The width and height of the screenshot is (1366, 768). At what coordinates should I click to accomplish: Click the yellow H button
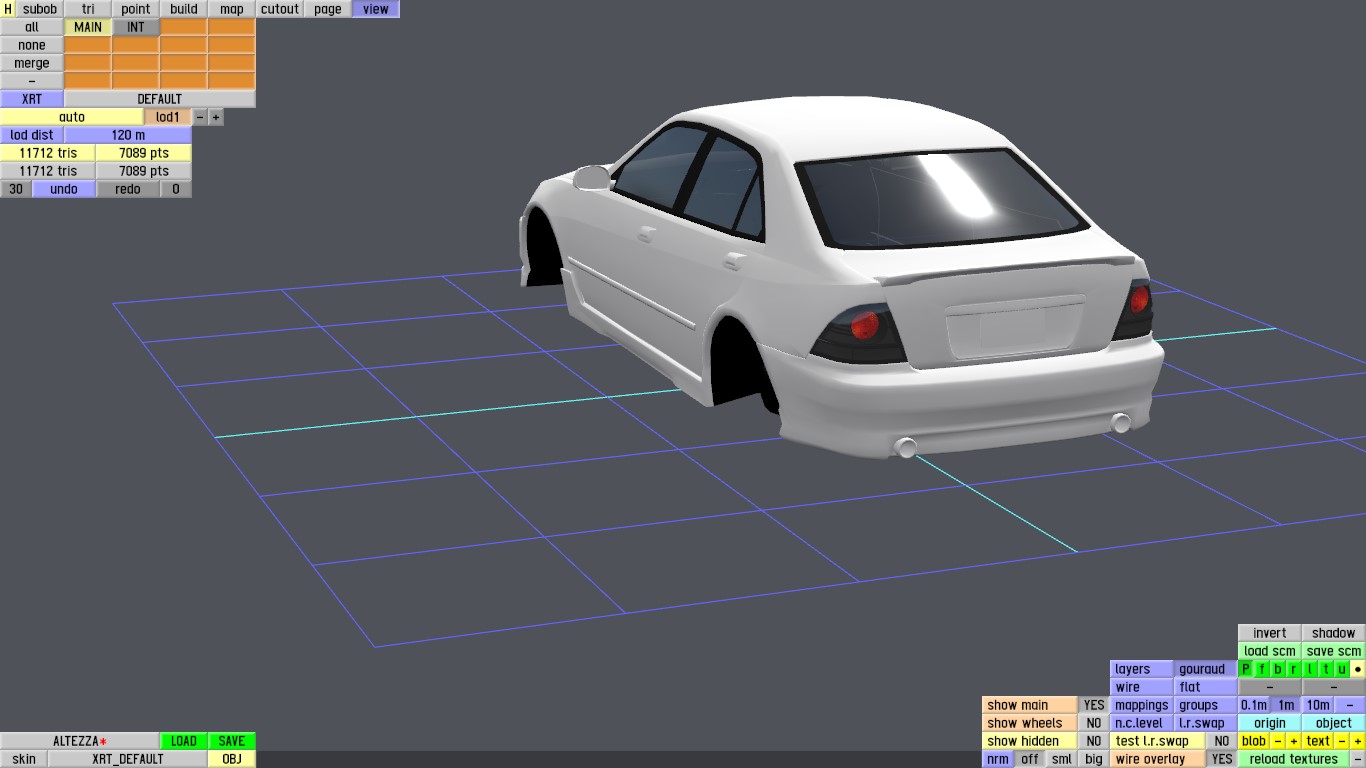click(x=8, y=9)
